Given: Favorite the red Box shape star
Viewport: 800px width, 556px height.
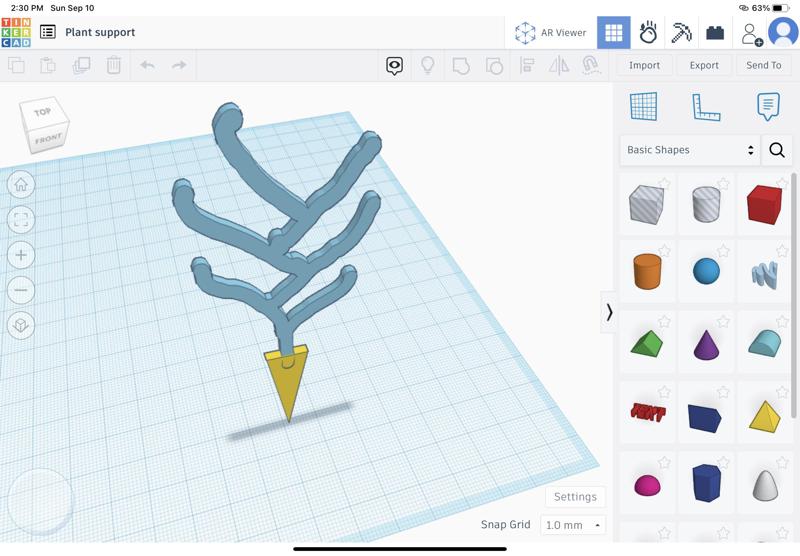Looking at the screenshot, I should 783,184.
